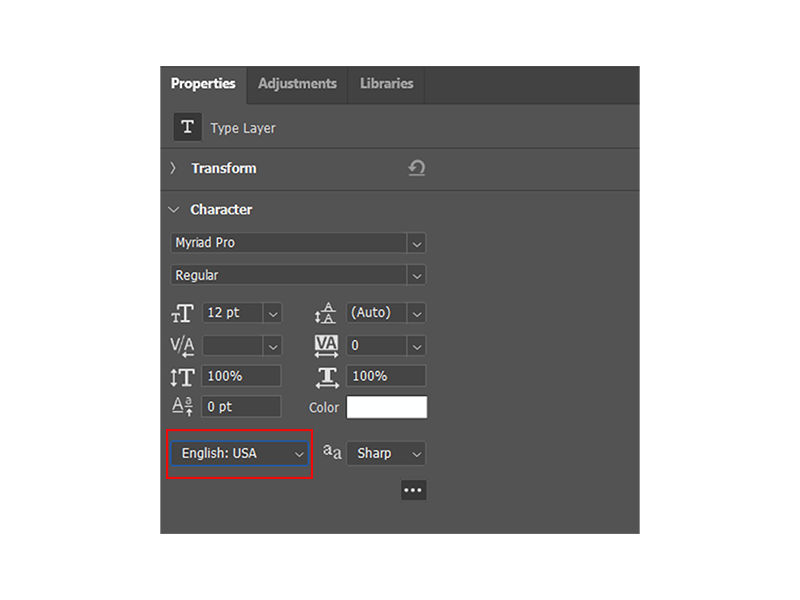Collapse the Character section
The height and width of the screenshot is (600, 800).
[x=173, y=210]
